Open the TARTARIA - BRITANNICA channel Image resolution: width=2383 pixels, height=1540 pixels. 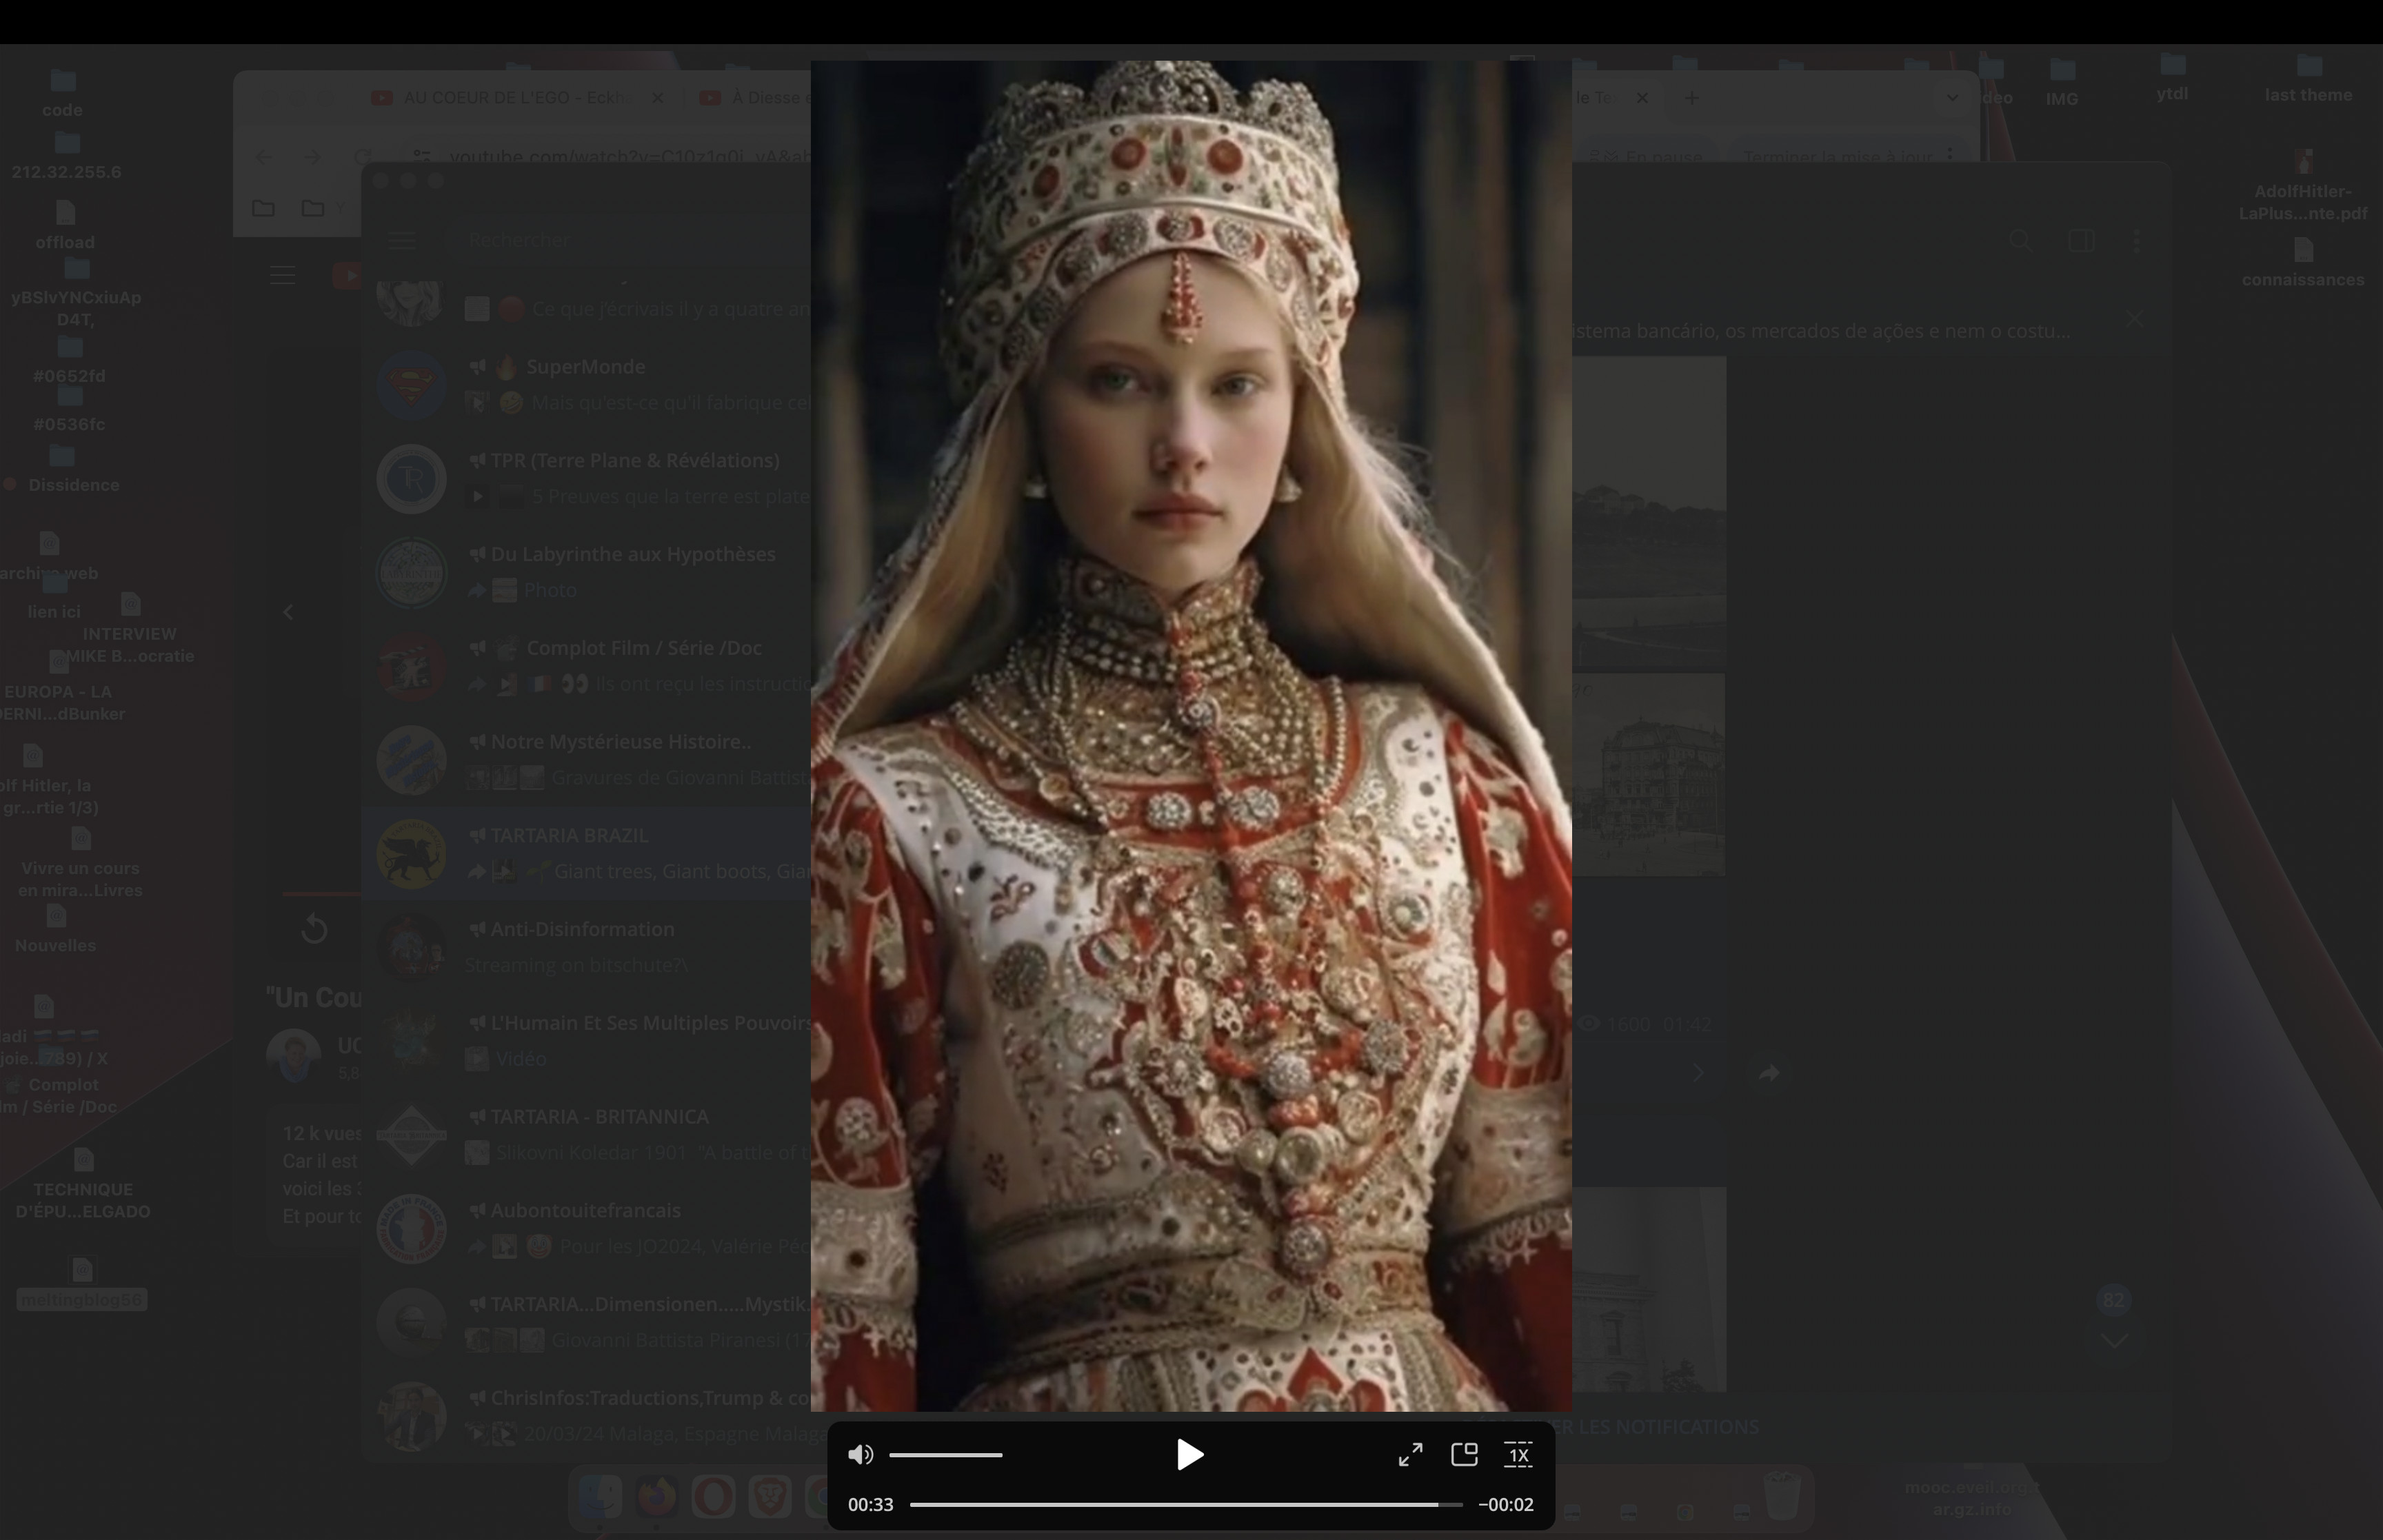tap(587, 1134)
